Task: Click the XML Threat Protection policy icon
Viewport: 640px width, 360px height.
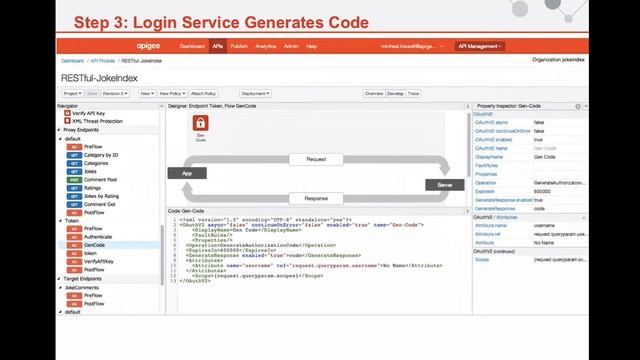Action: (x=67, y=121)
